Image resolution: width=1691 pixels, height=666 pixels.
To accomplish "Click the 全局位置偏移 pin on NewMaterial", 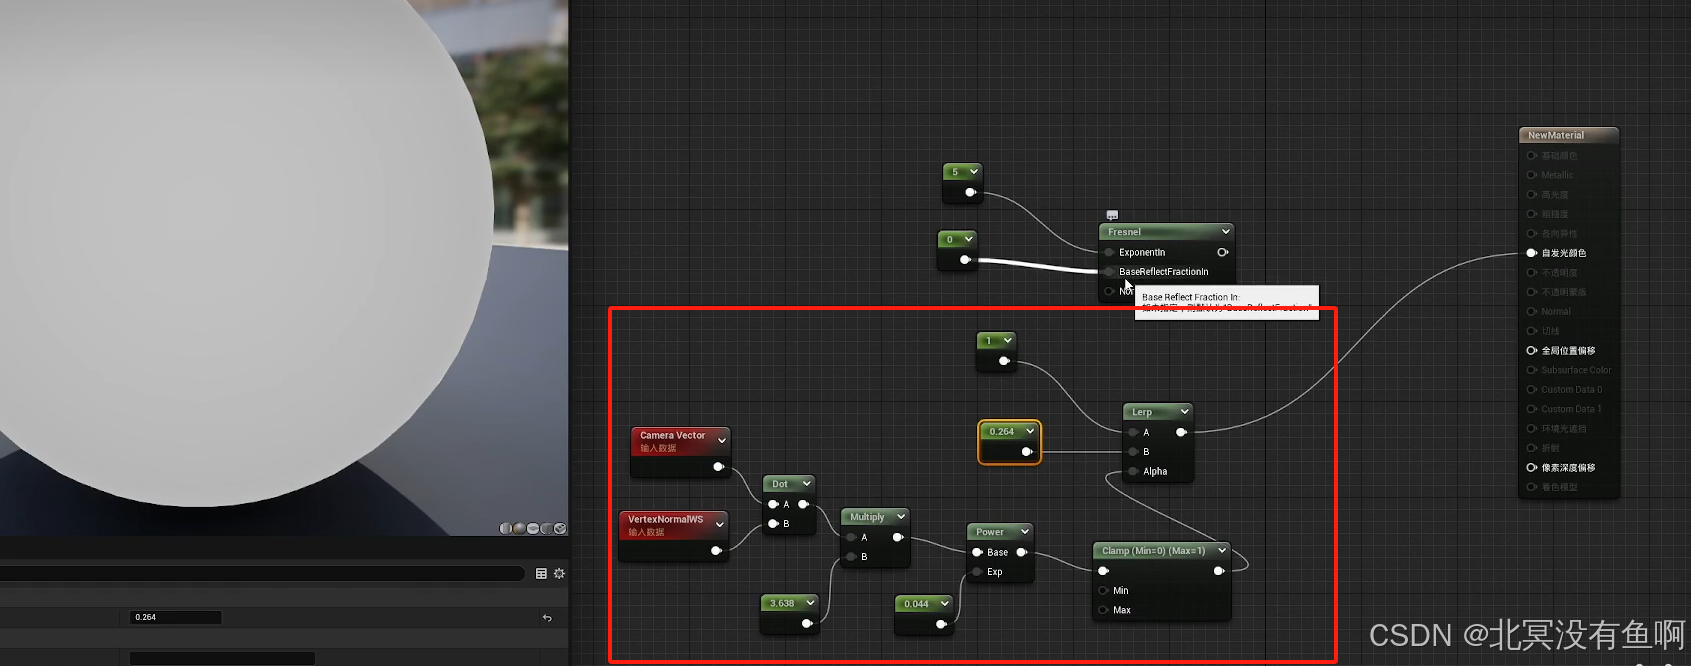I will pos(1531,351).
